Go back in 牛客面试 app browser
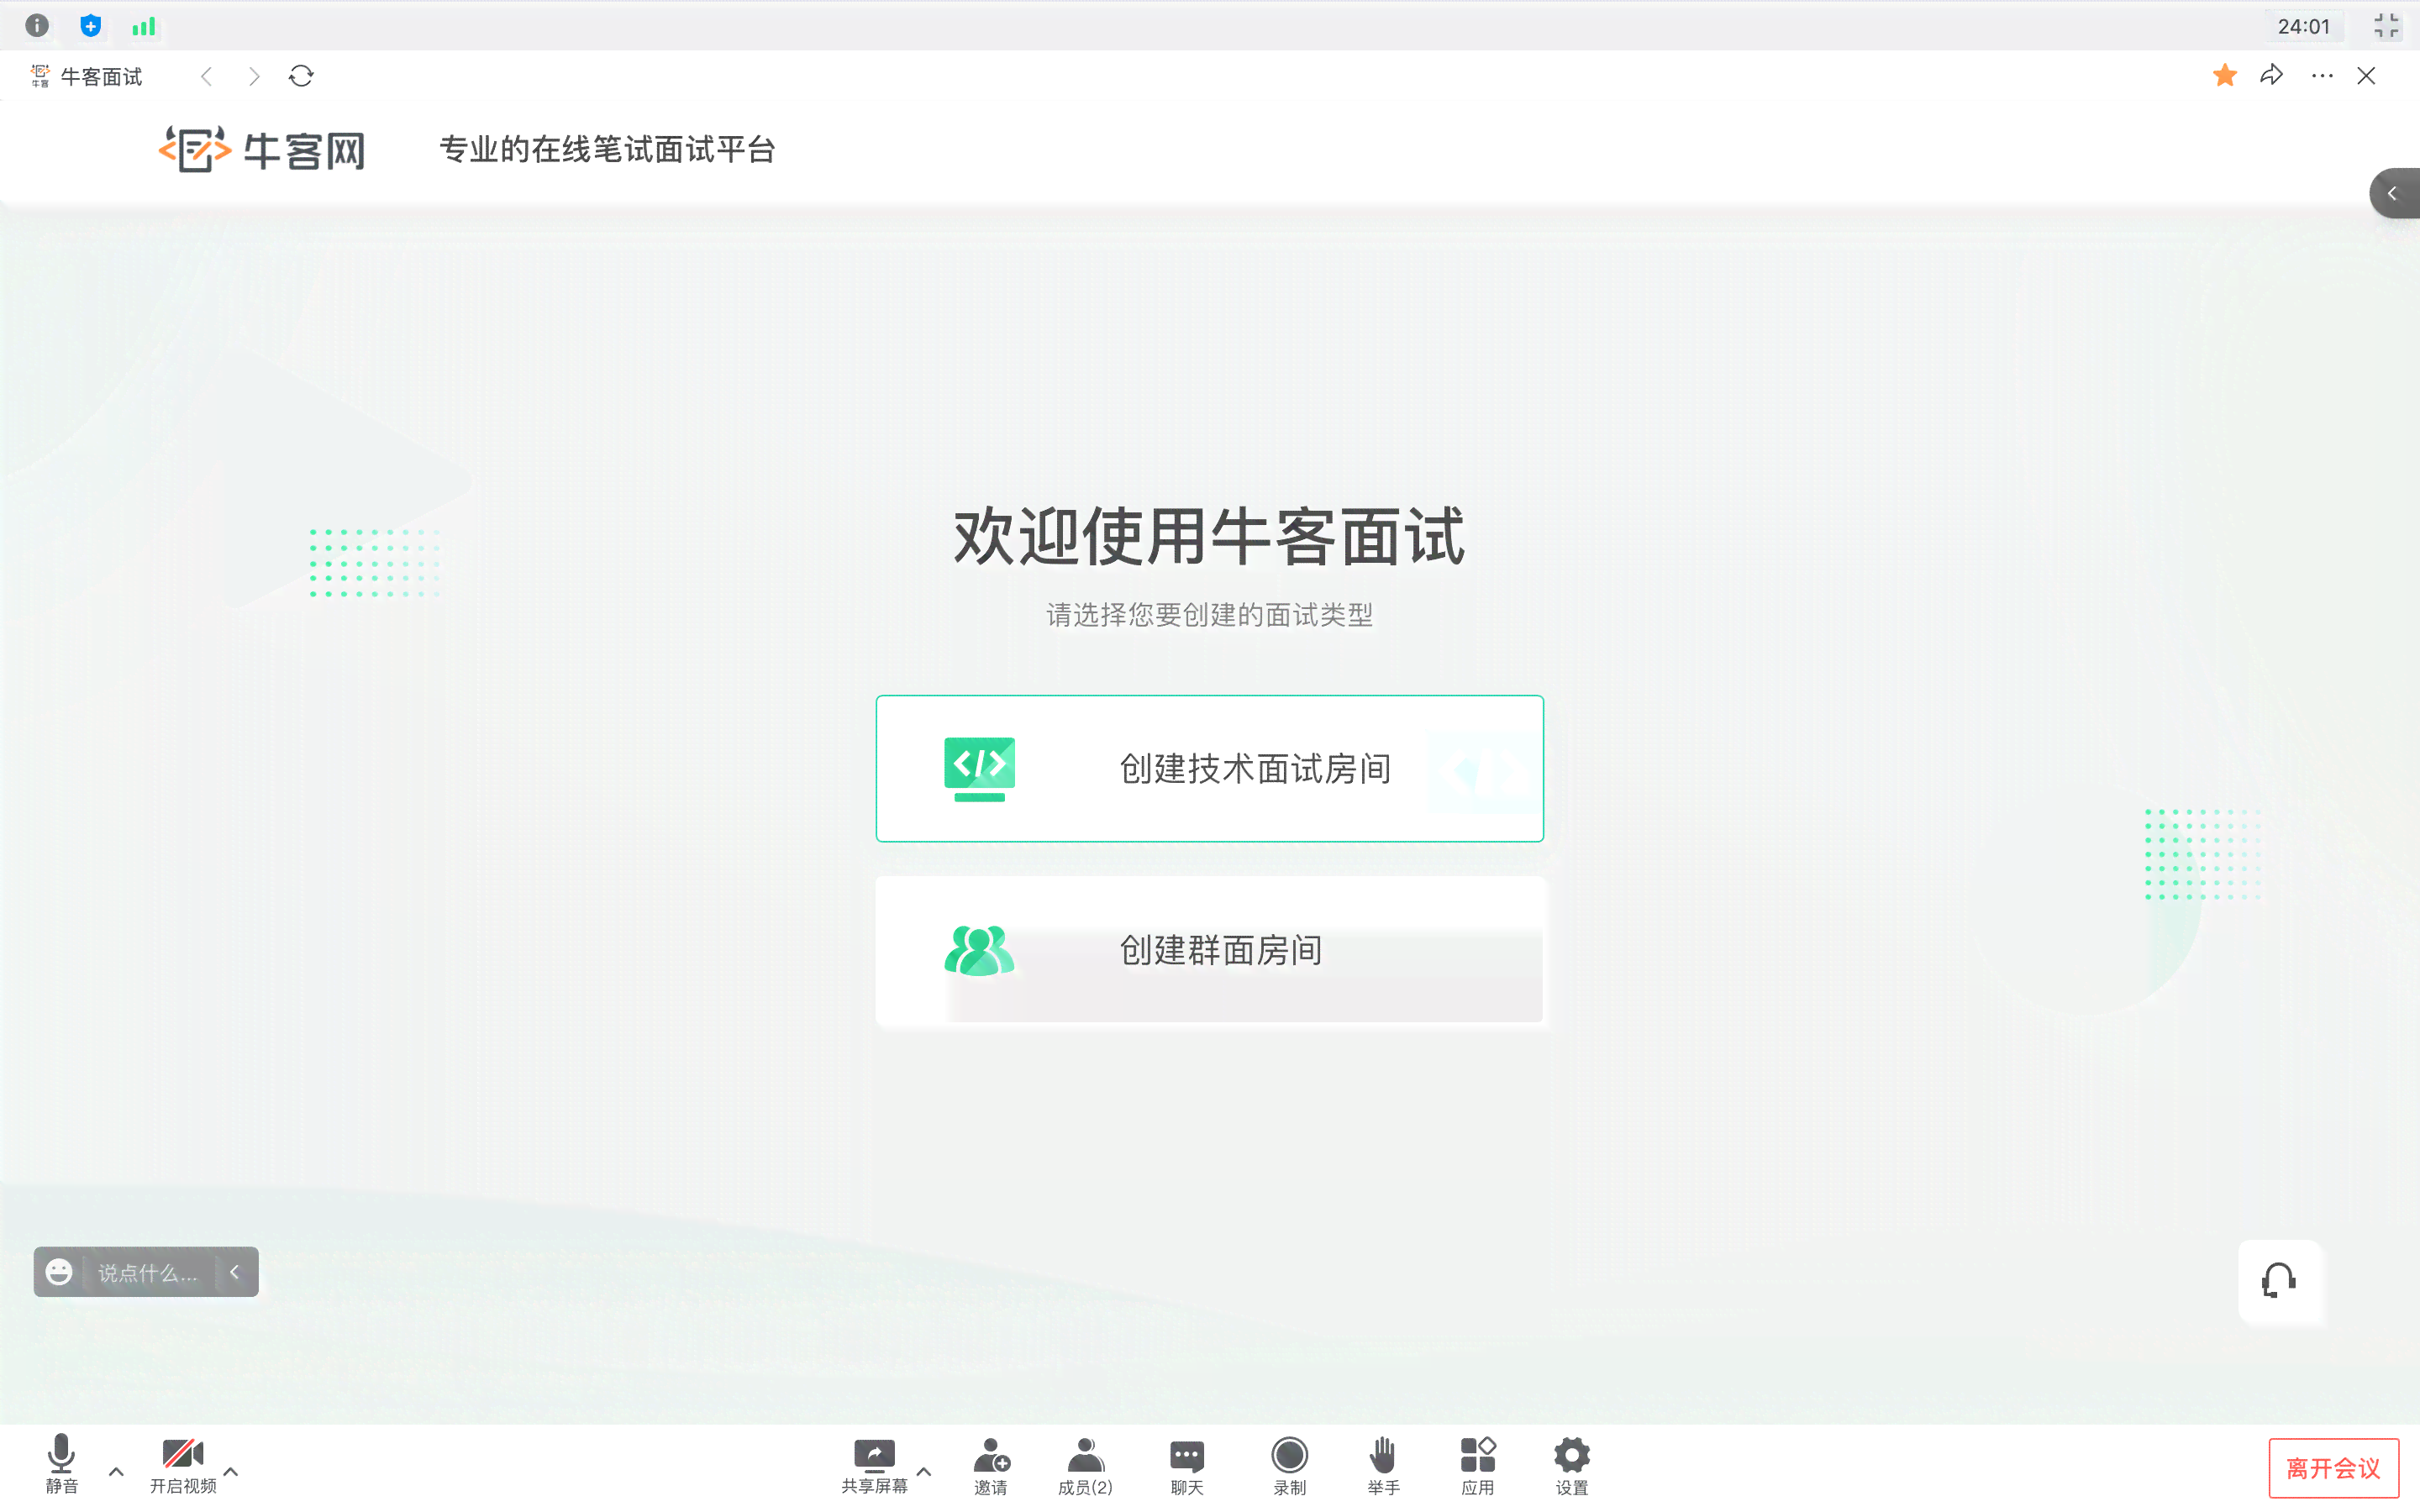Screen dimensions: 2420x1512 click(x=207, y=76)
